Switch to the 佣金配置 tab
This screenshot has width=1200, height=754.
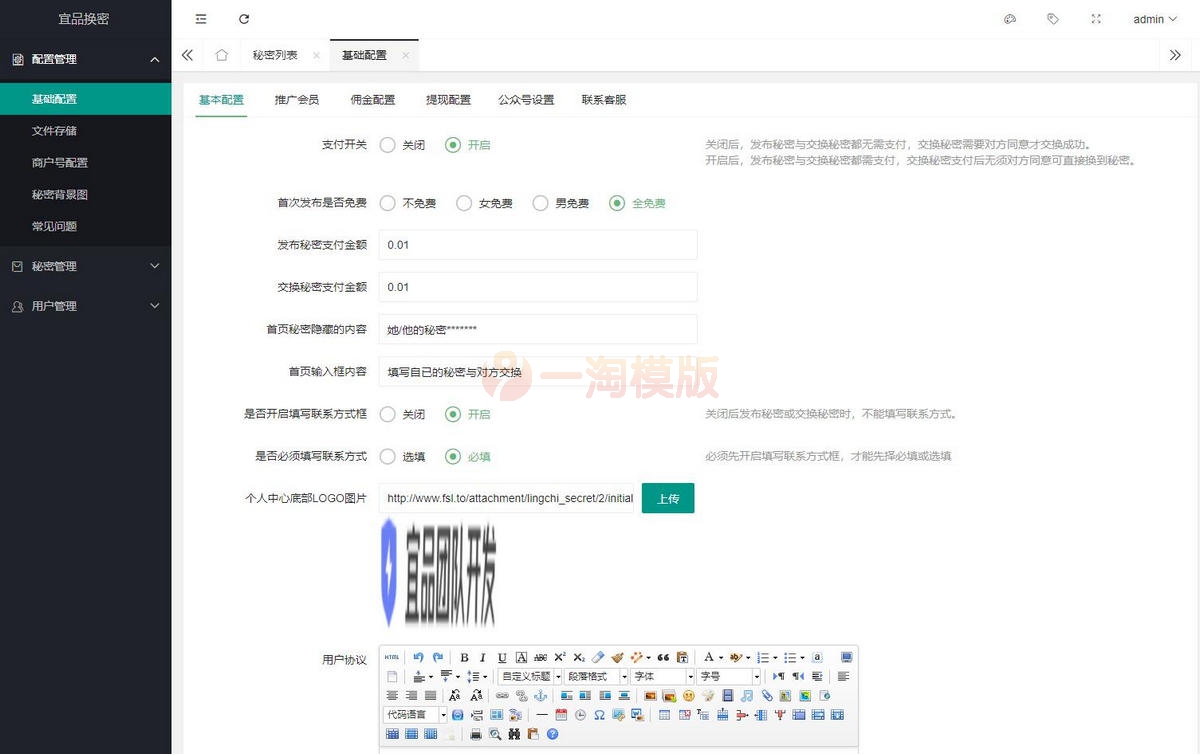pos(372,99)
